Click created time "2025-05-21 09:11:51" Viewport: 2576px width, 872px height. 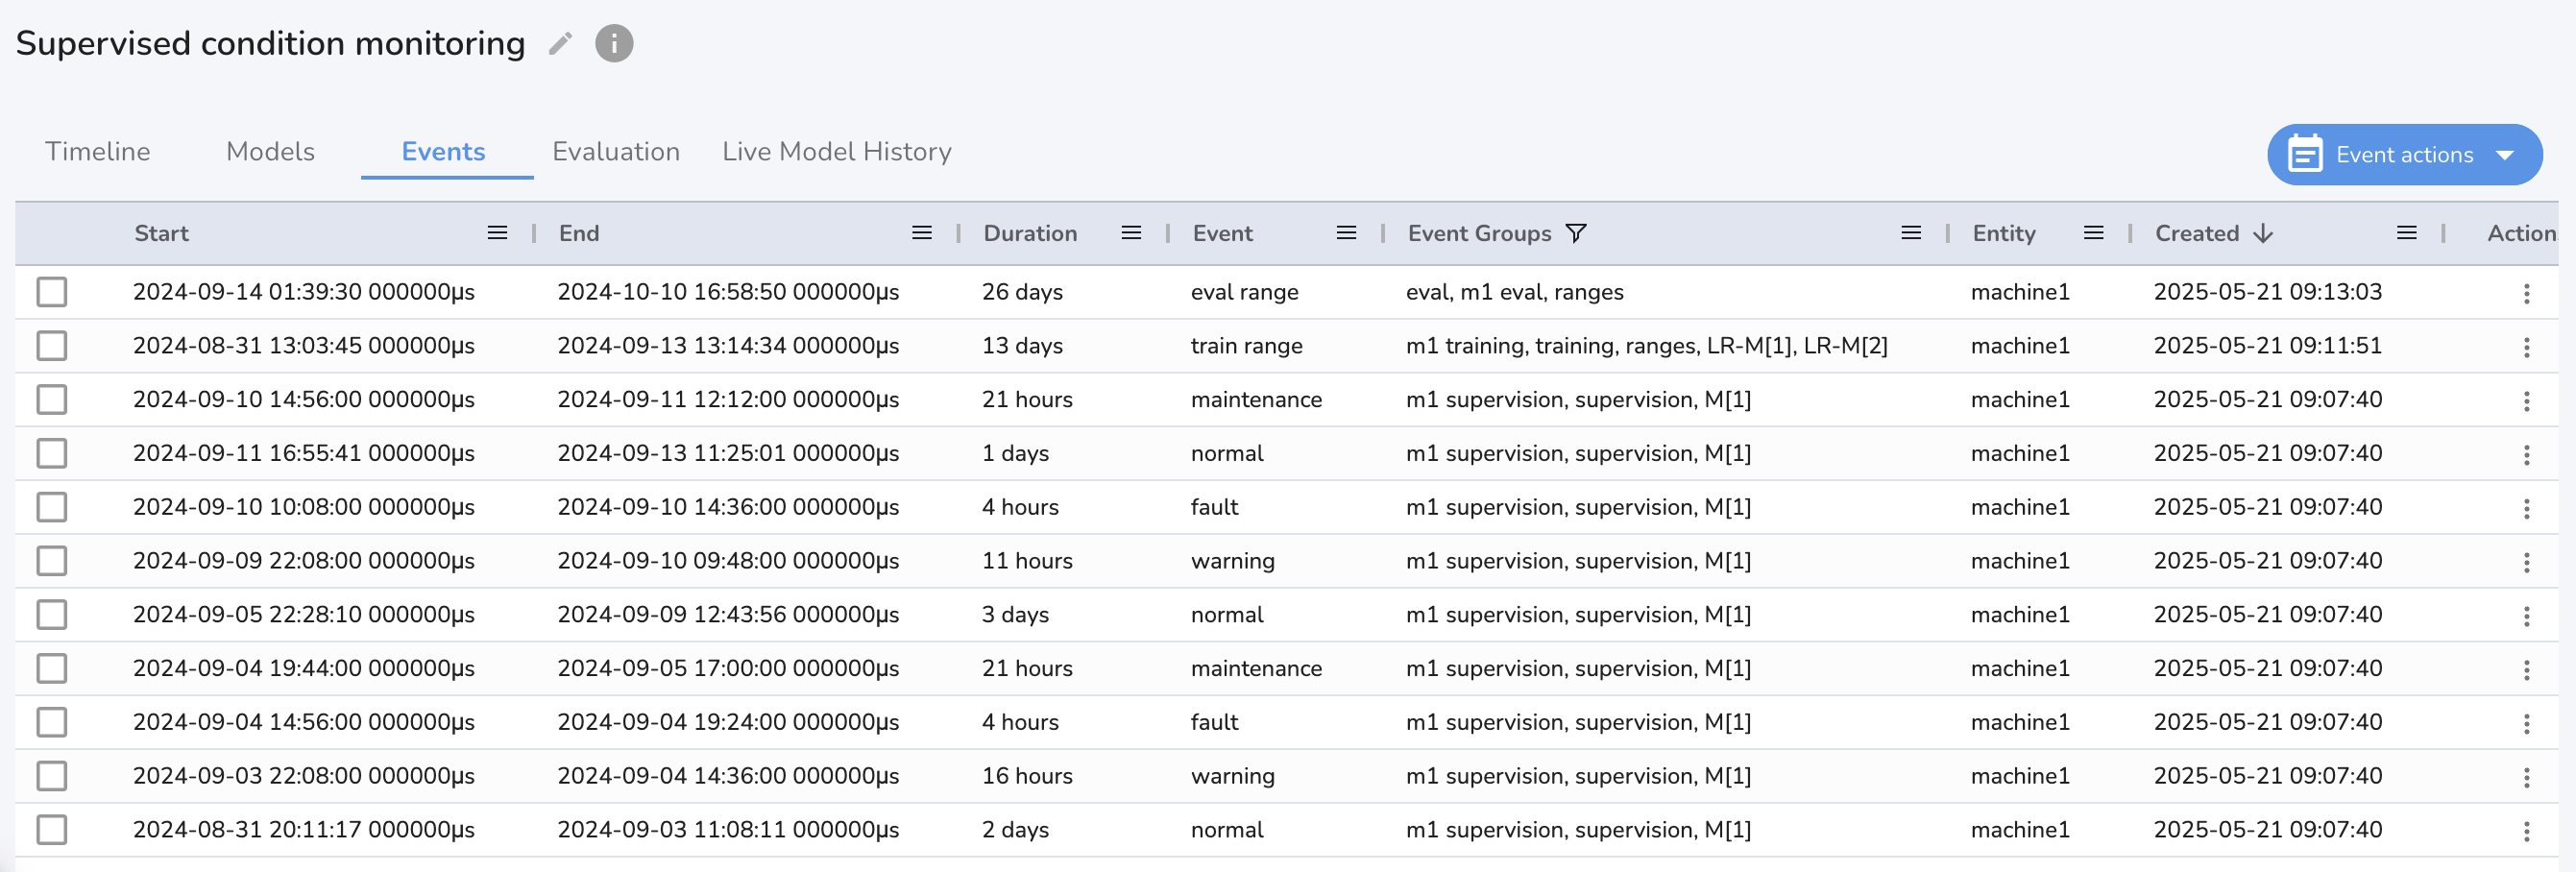[x=2267, y=346]
